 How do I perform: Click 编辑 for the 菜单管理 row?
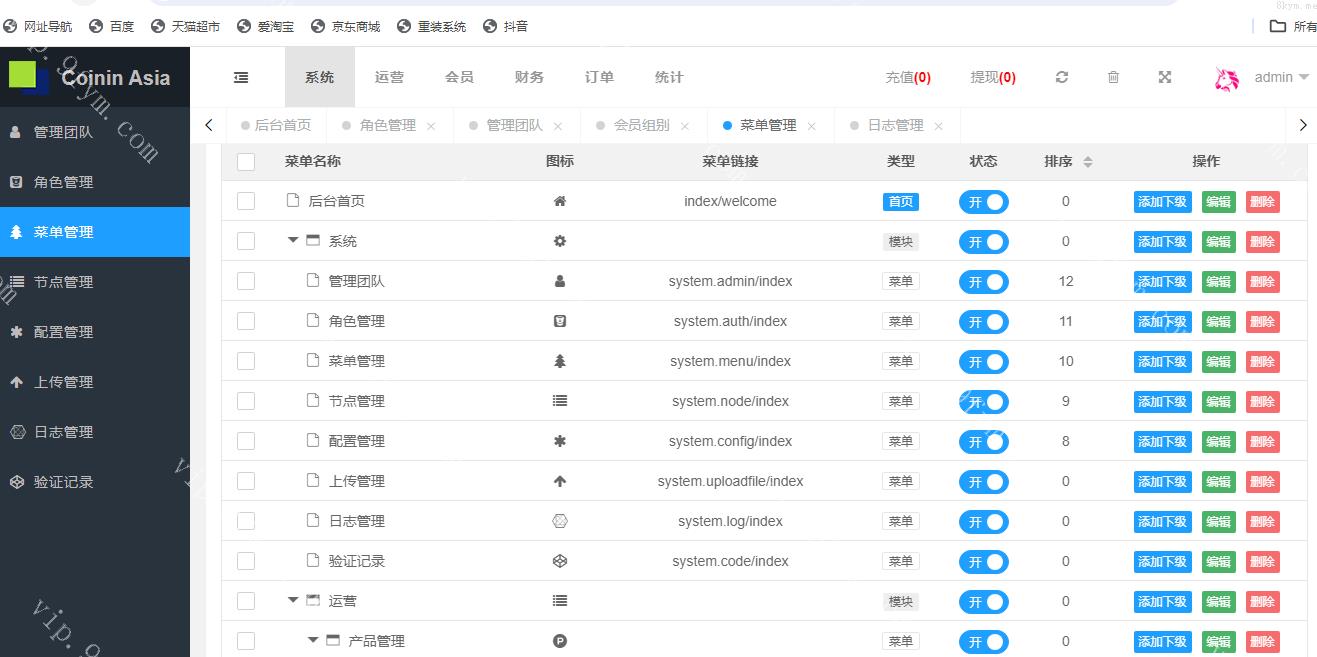[x=1218, y=361]
